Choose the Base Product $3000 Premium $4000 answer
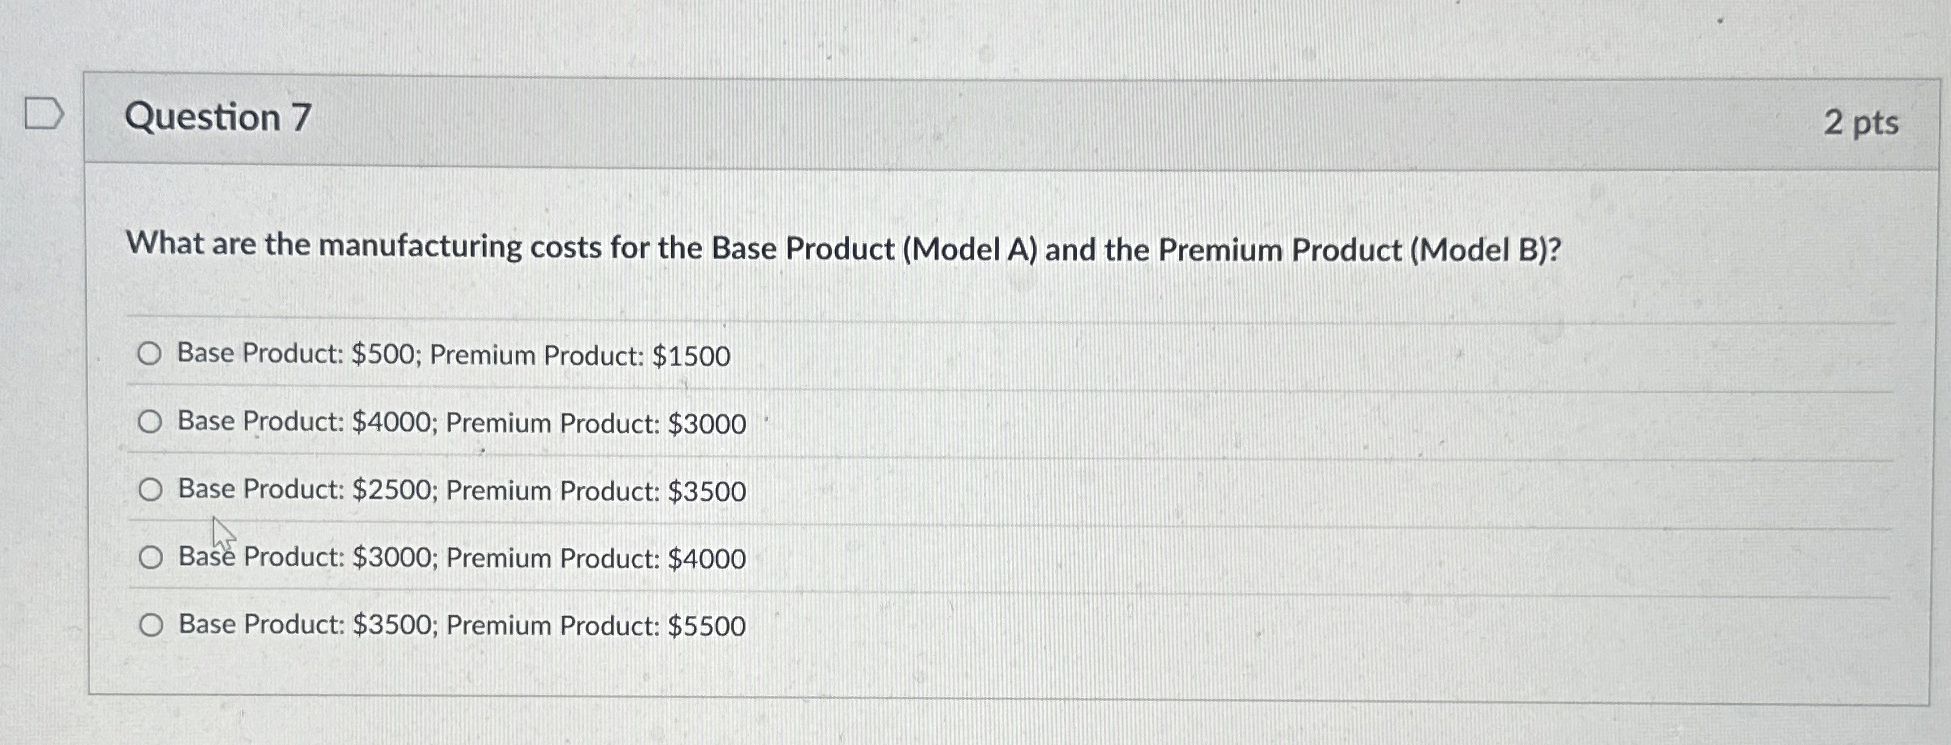 click(152, 557)
